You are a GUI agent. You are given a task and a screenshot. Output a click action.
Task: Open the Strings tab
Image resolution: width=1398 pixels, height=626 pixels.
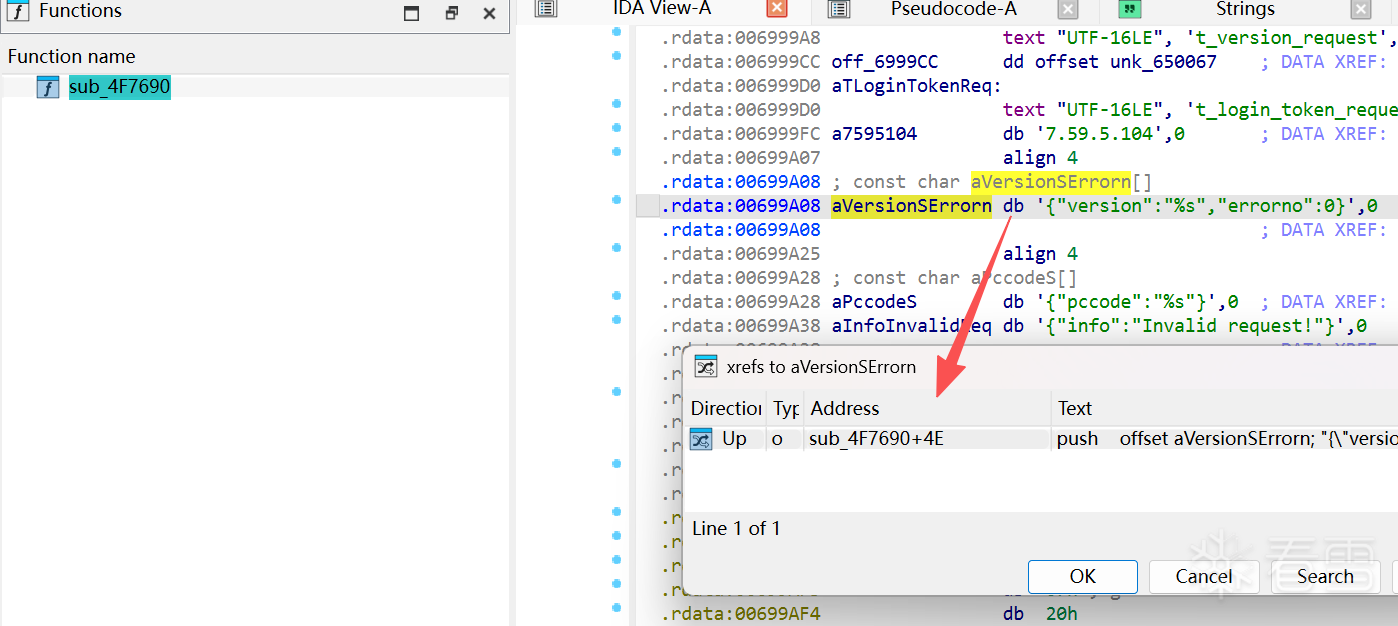click(1245, 9)
